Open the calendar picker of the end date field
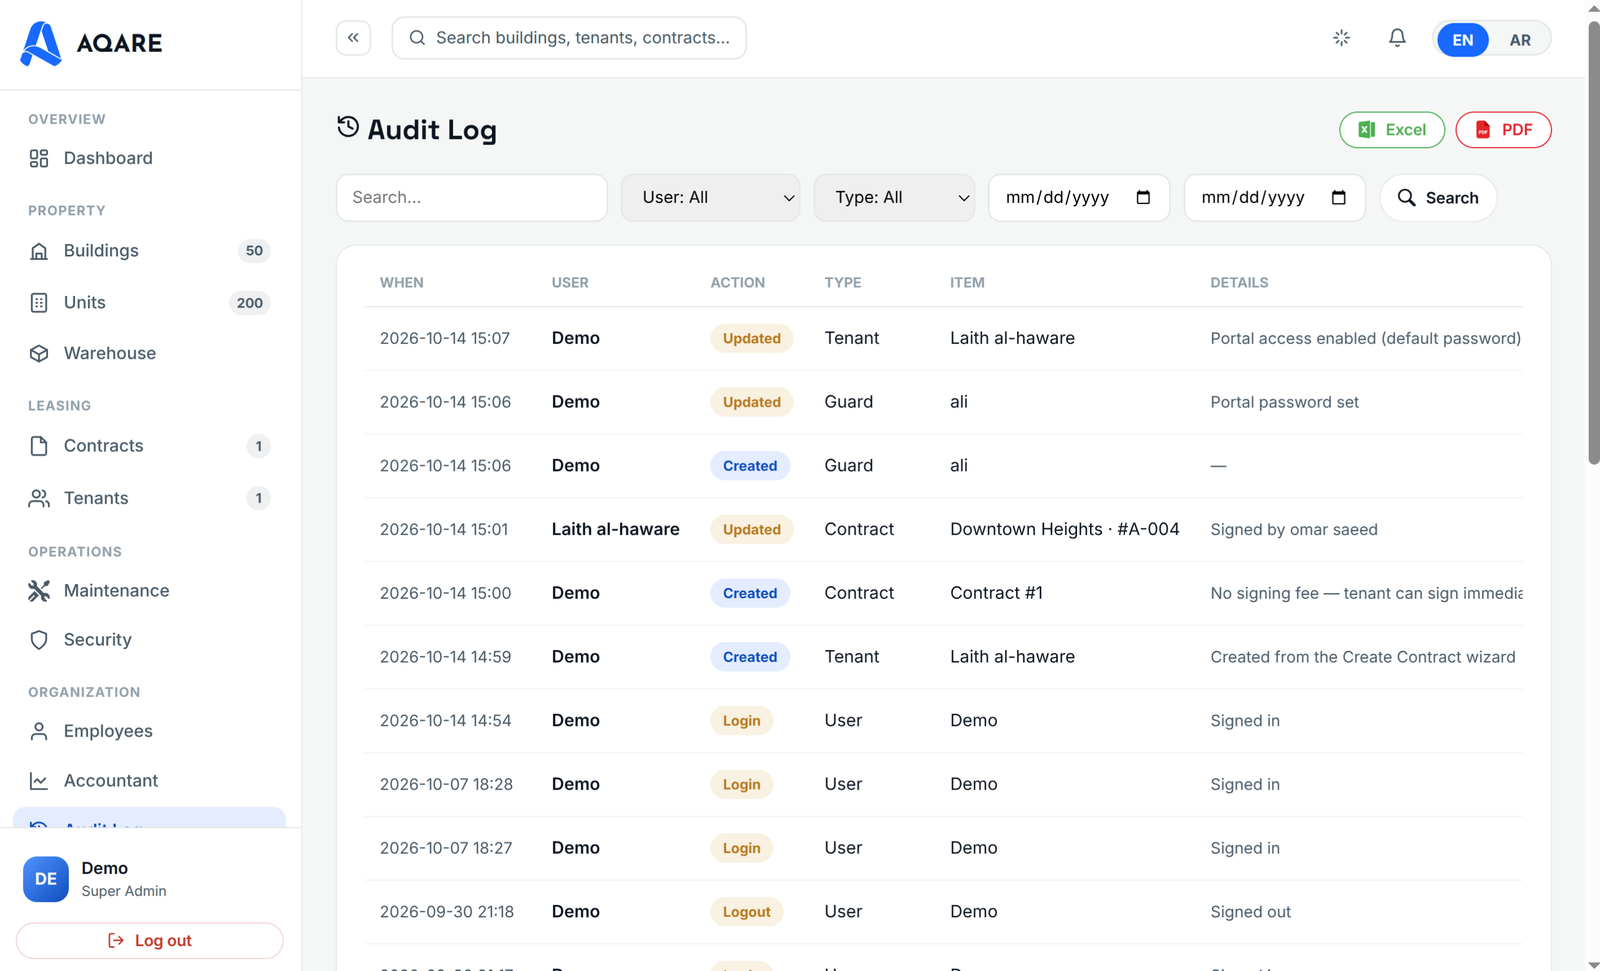This screenshot has width=1600, height=971. point(1339,198)
